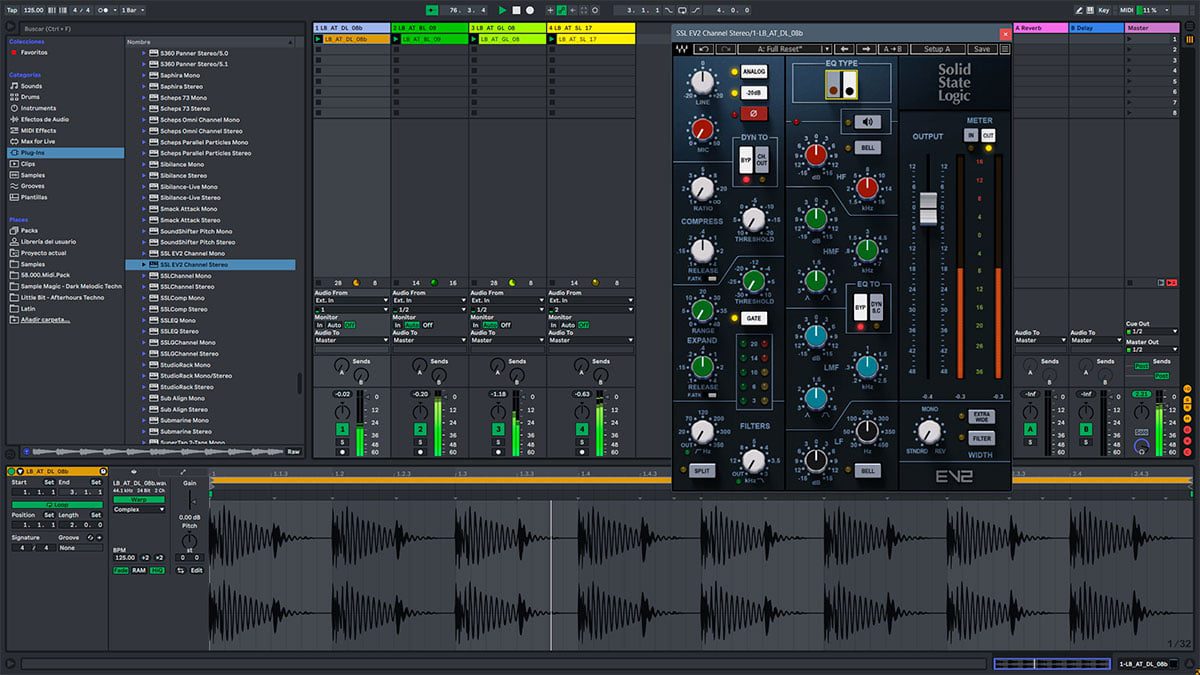Click the browser list scrollbar
This screenshot has width=1200, height=675.
pos(299,384)
